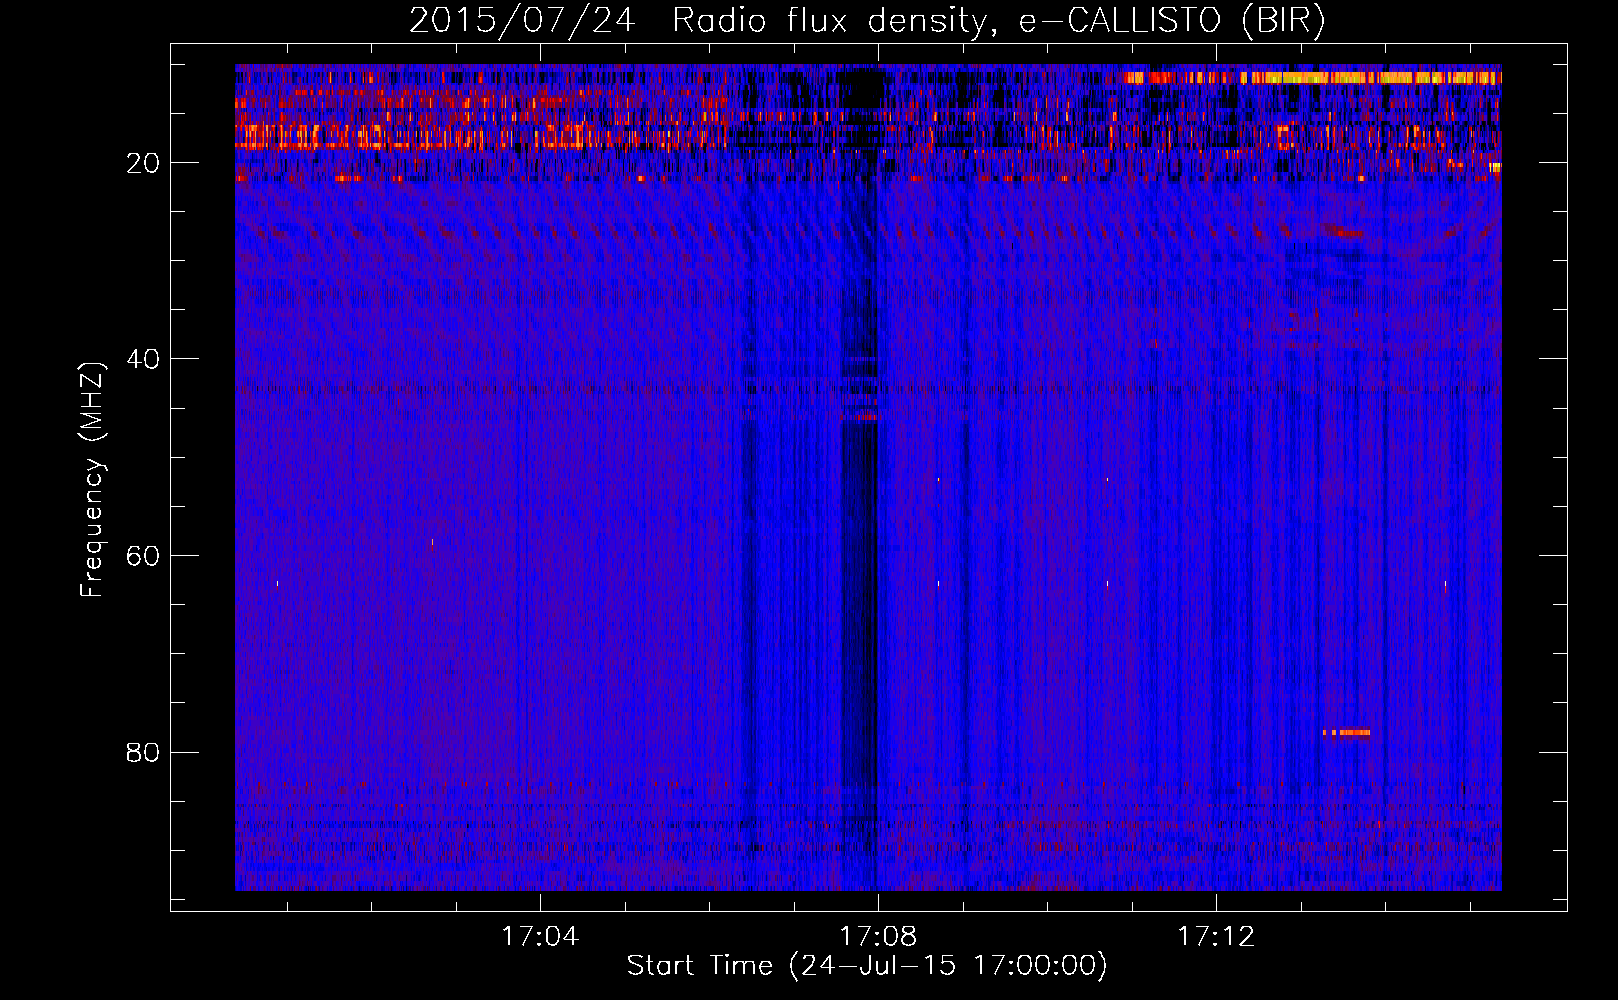
Task: Click the orange burst streak near 78 MHz
Action: (x=1346, y=733)
